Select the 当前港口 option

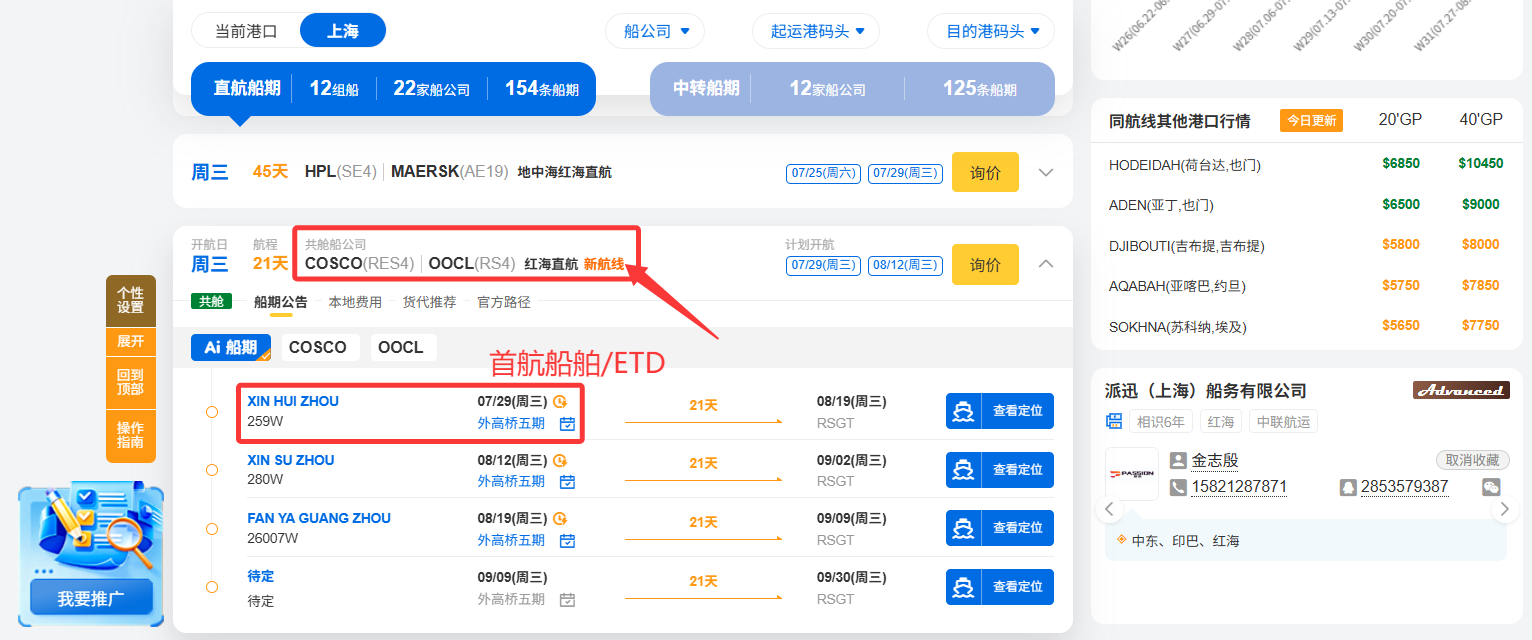pos(246,31)
